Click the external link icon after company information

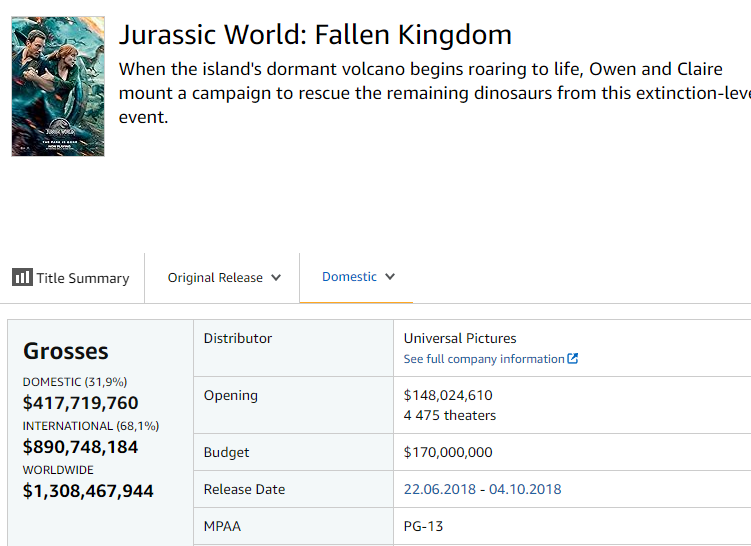(x=572, y=358)
